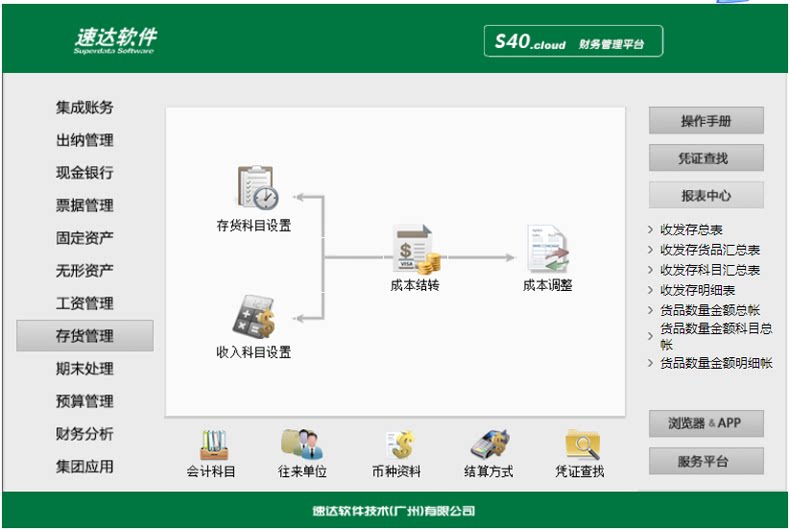Select the highlighted 存货管理 item
This screenshot has width=790, height=531.
[x=85, y=336]
